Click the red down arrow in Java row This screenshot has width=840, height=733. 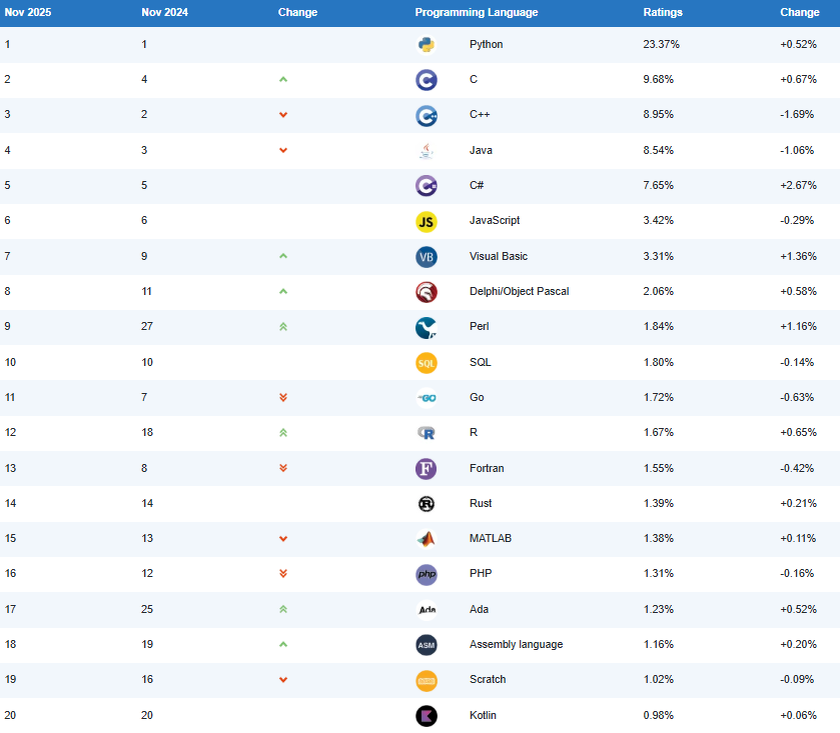click(x=283, y=151)
